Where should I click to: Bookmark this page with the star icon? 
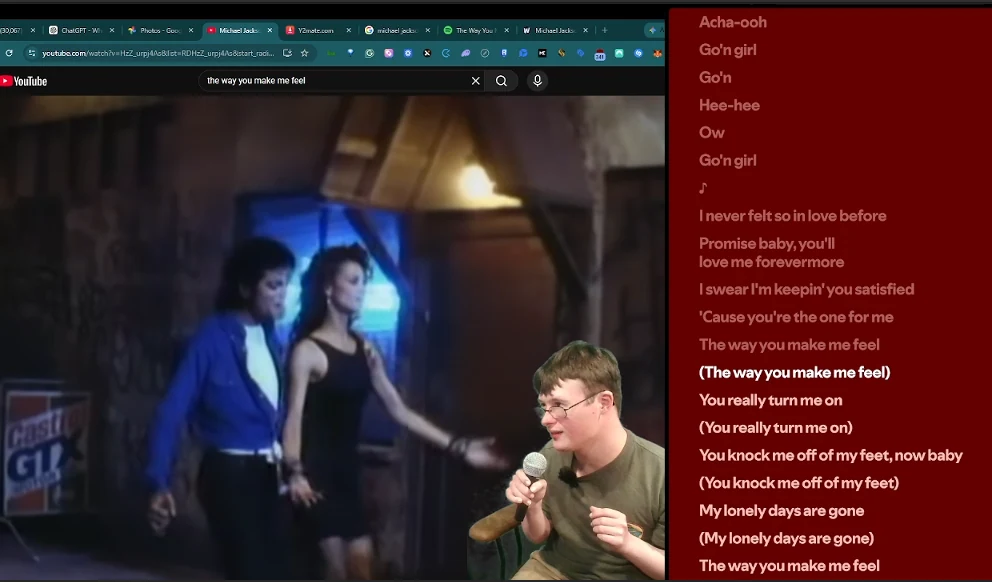click(304, 53)
